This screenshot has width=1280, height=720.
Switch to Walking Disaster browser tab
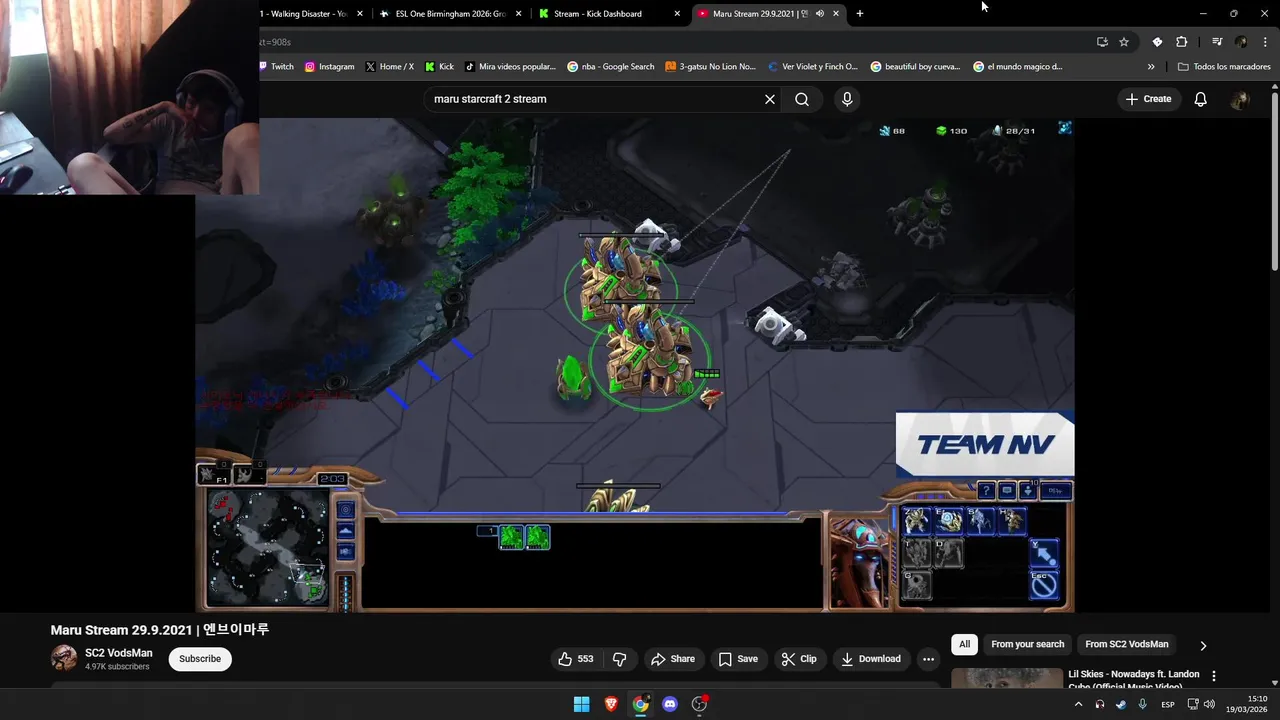coord(304,14)
